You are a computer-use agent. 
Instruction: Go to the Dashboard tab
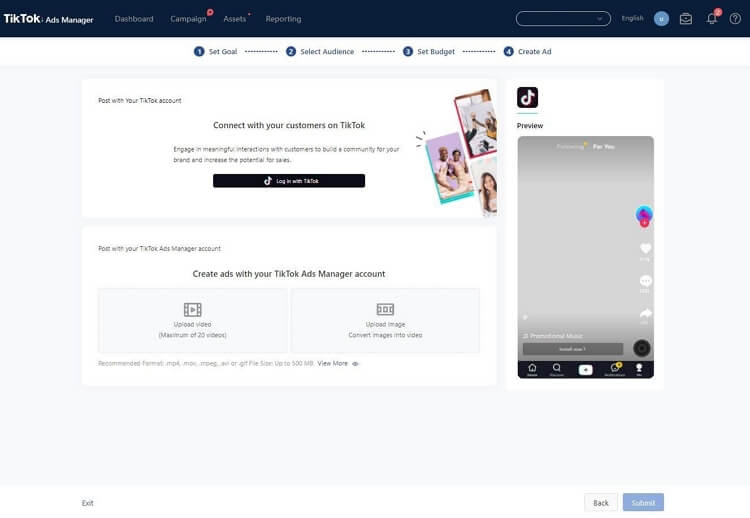pos(134,18)
